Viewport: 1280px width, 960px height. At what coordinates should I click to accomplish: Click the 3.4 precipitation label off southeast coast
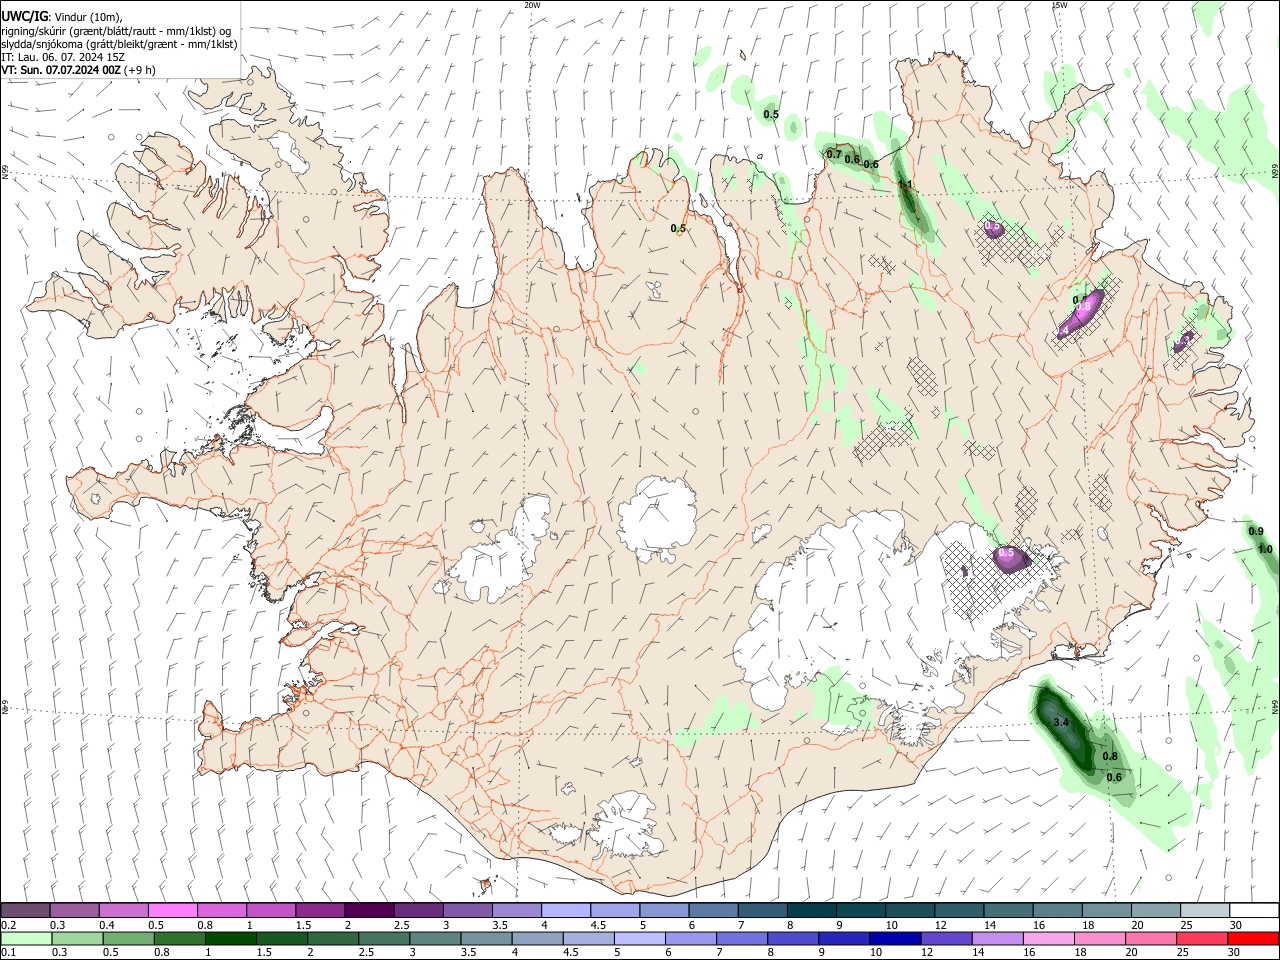tap(1061, 722)
